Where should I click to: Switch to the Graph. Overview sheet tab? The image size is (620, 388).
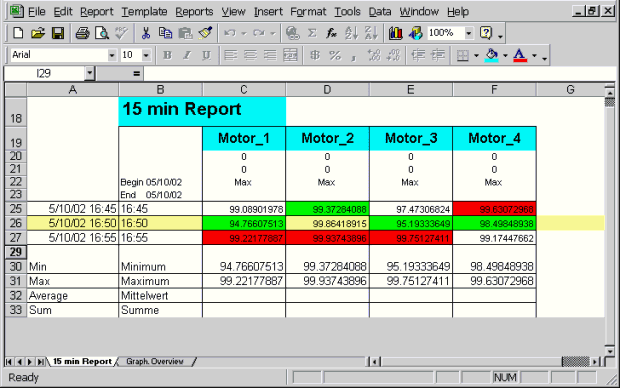pyautogui.click(x=155, y=361)
